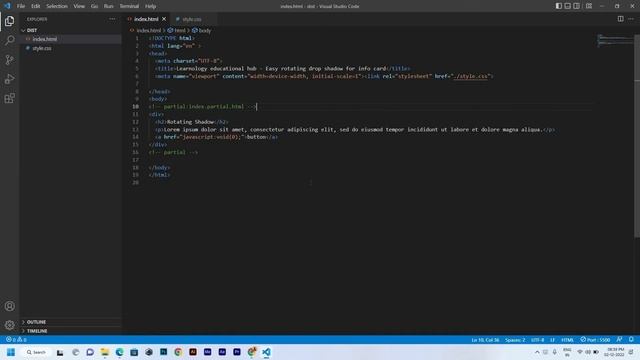
Task: Open Adobe Media Encoder from the taskbar
Action: pyautogui.click(x=207, y=352)
